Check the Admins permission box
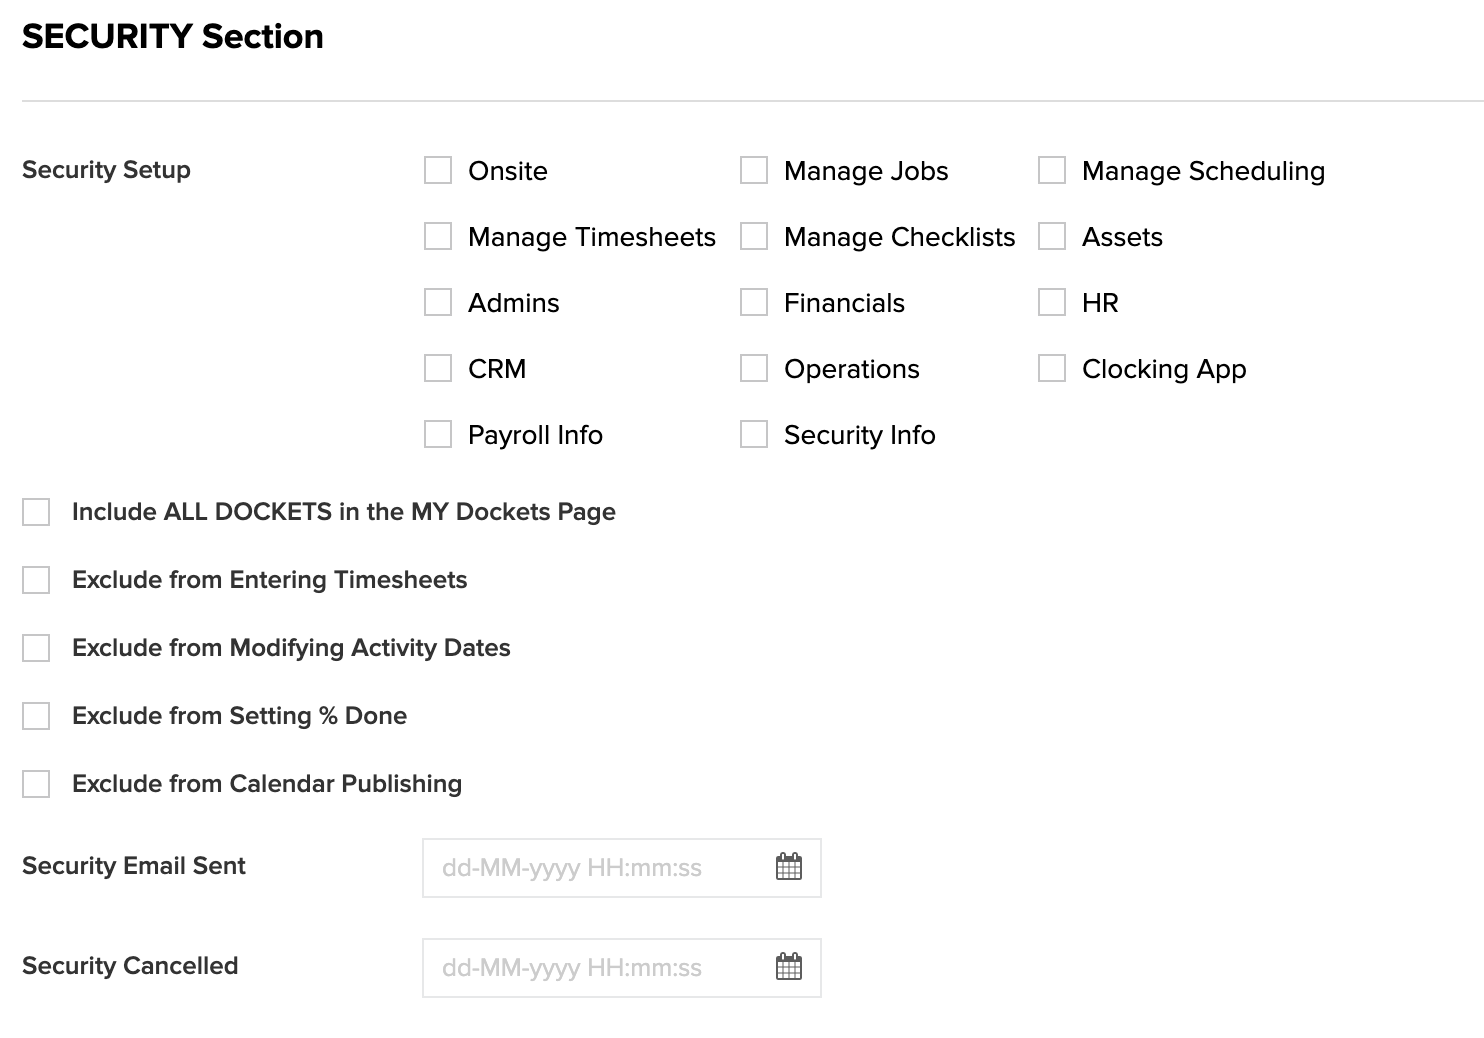 (437, 302)
